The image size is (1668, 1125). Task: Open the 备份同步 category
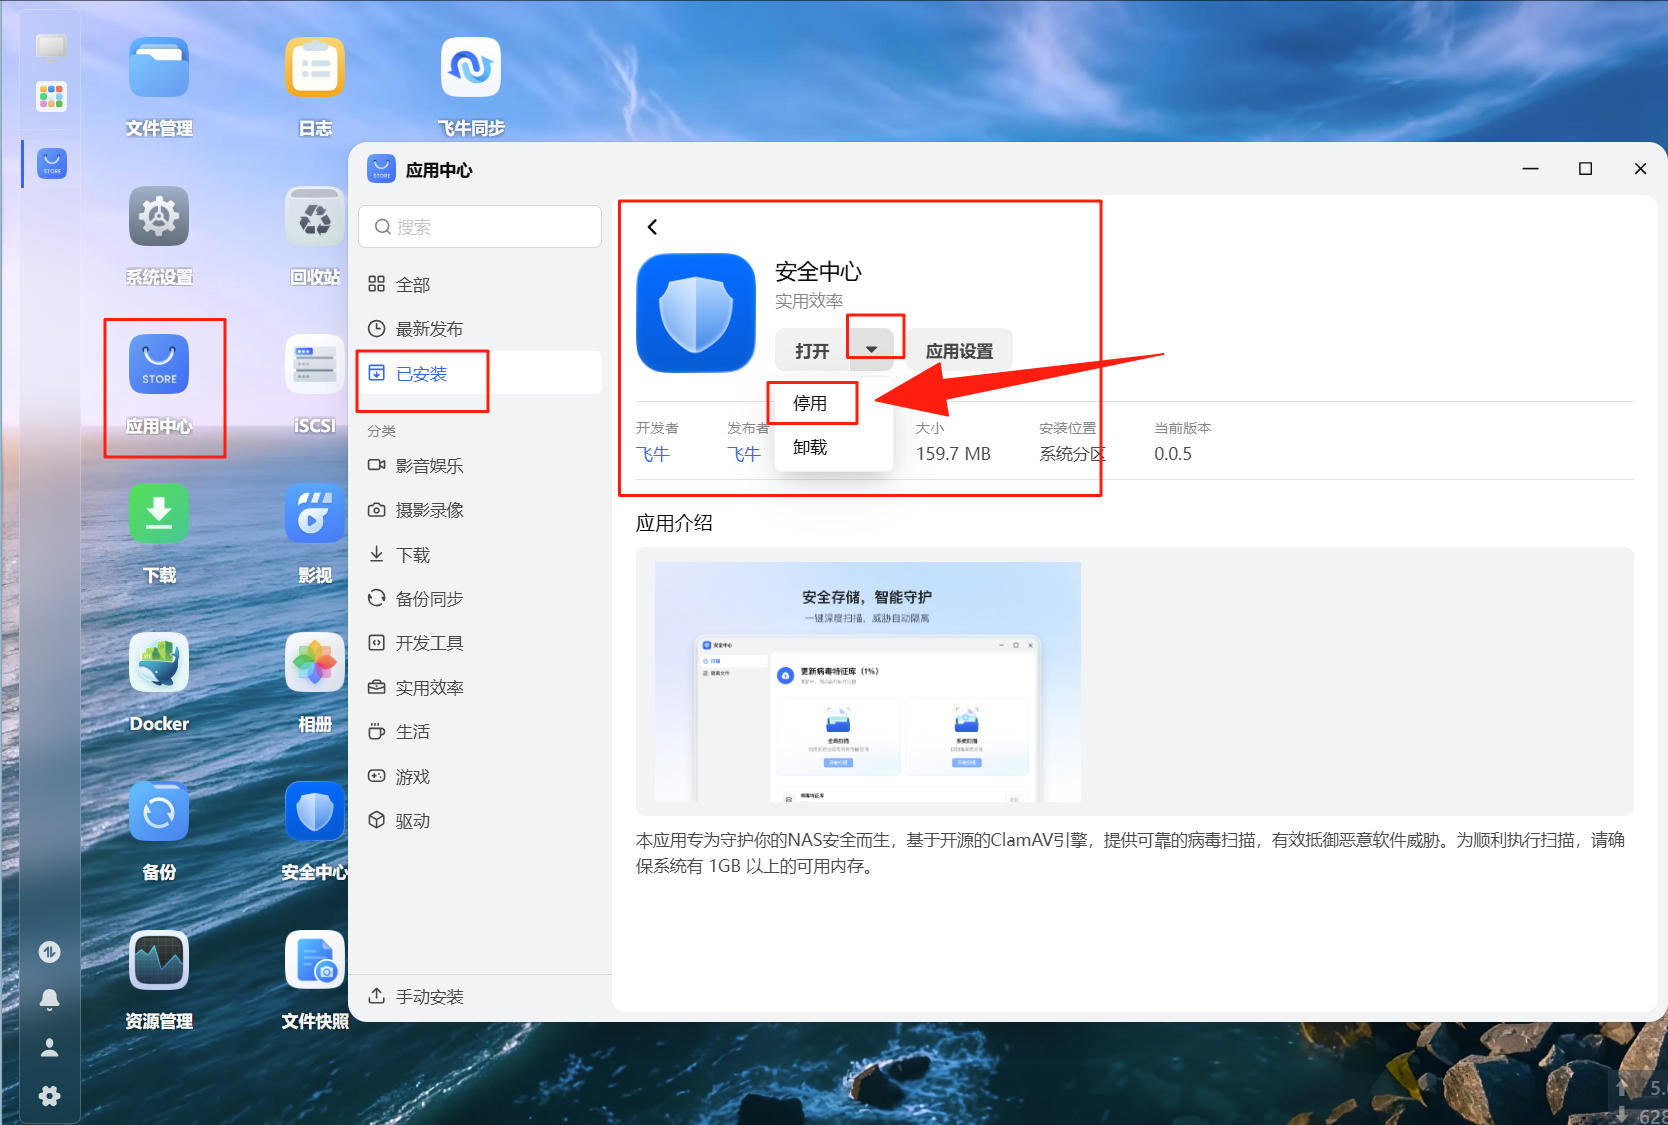[x=480, y=599]
